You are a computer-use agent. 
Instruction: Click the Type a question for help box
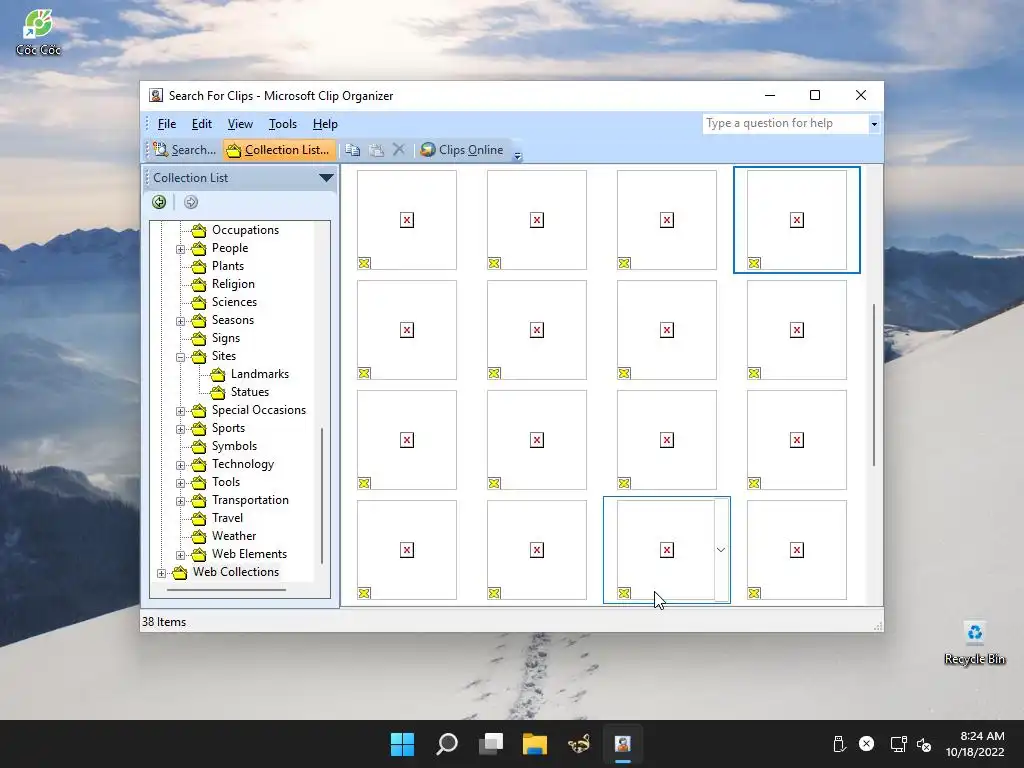point(786,123)
